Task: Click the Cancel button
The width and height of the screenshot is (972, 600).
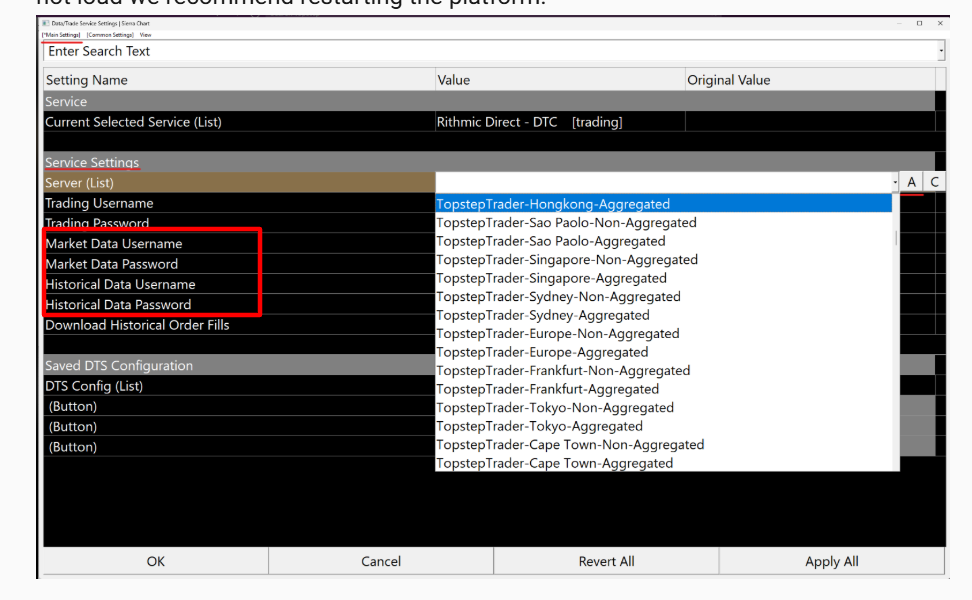Action: click(x=381, y=561)
